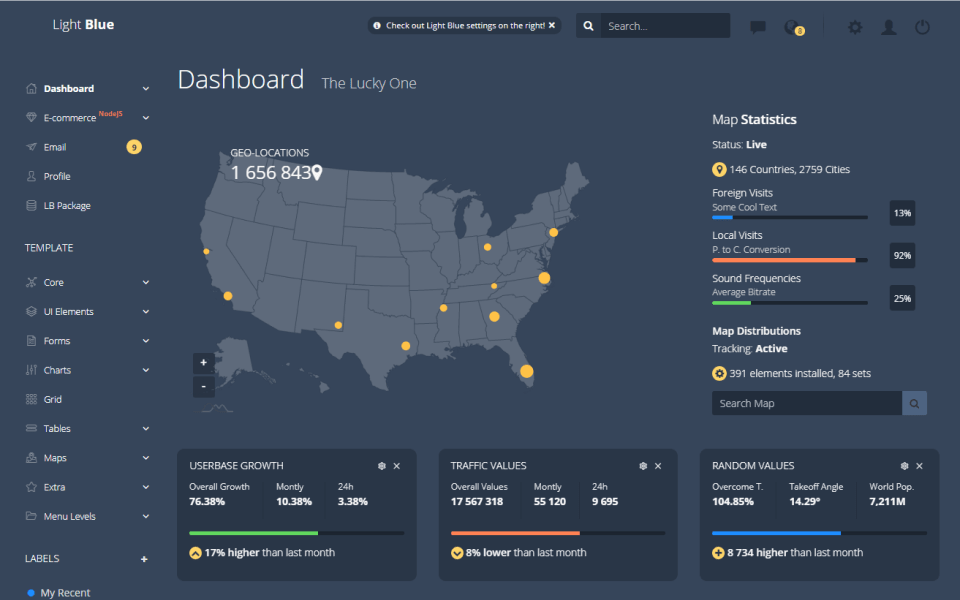This screenshot has width=960, height=600.
Task: Close the Traffic Values widget
Action: click(658, 466)
